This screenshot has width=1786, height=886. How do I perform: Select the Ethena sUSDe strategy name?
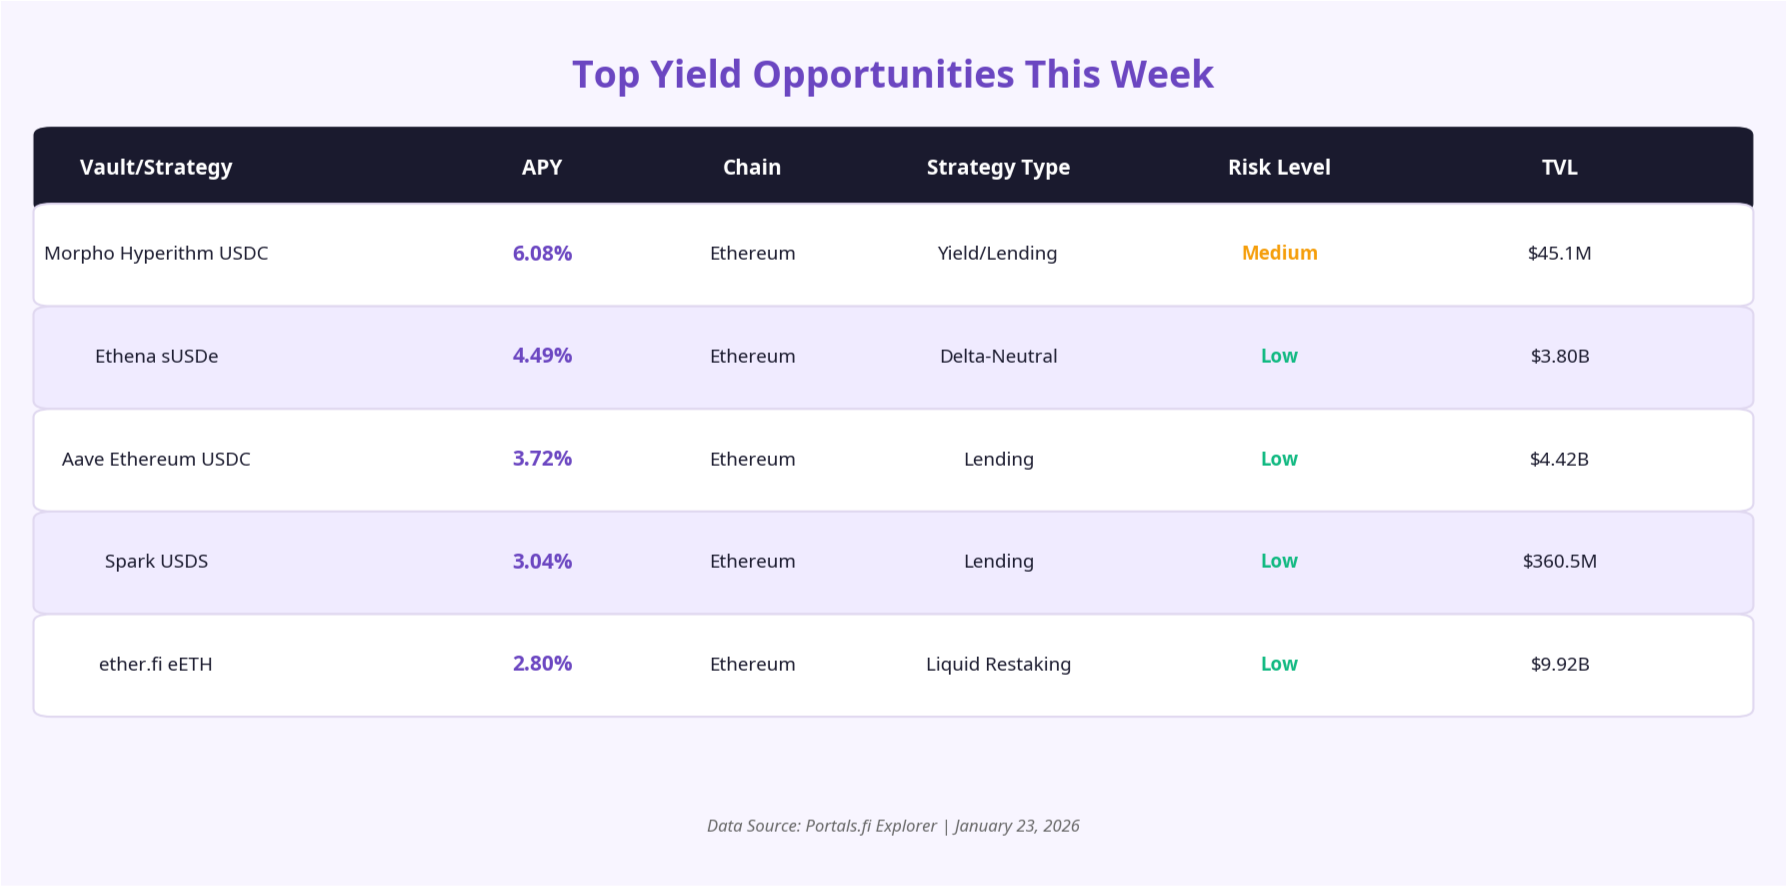pos(156,356)
